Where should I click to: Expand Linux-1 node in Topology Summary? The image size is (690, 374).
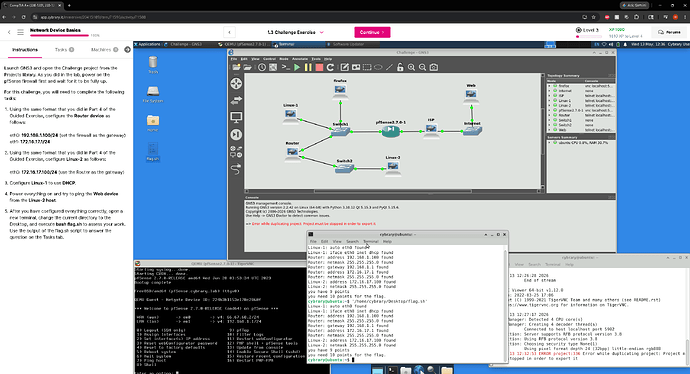pyautogui.click(x=550, y=100)
